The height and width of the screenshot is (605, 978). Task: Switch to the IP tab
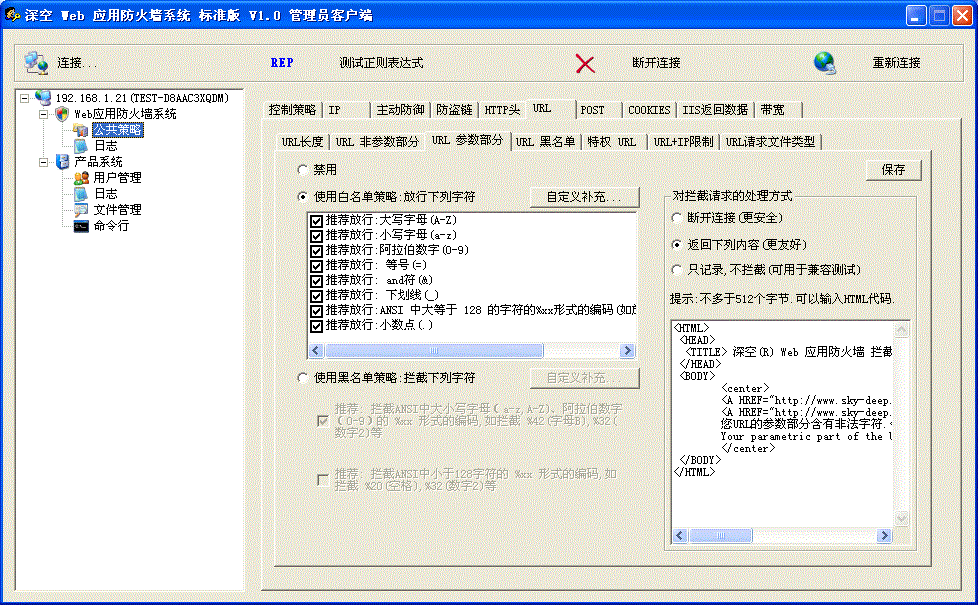346,110
